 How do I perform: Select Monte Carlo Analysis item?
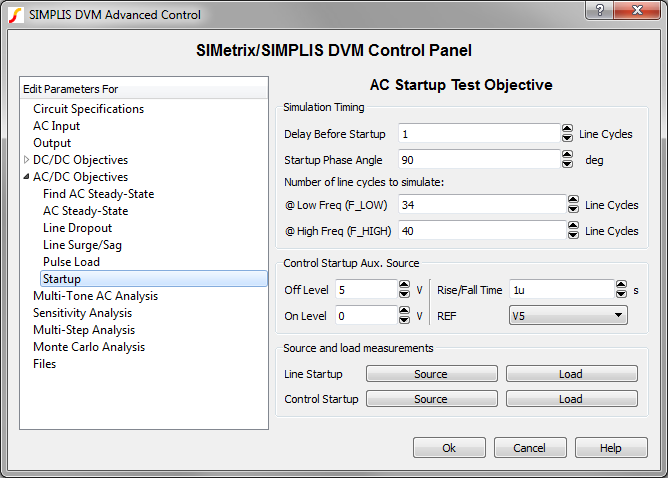tap(88, 347)
